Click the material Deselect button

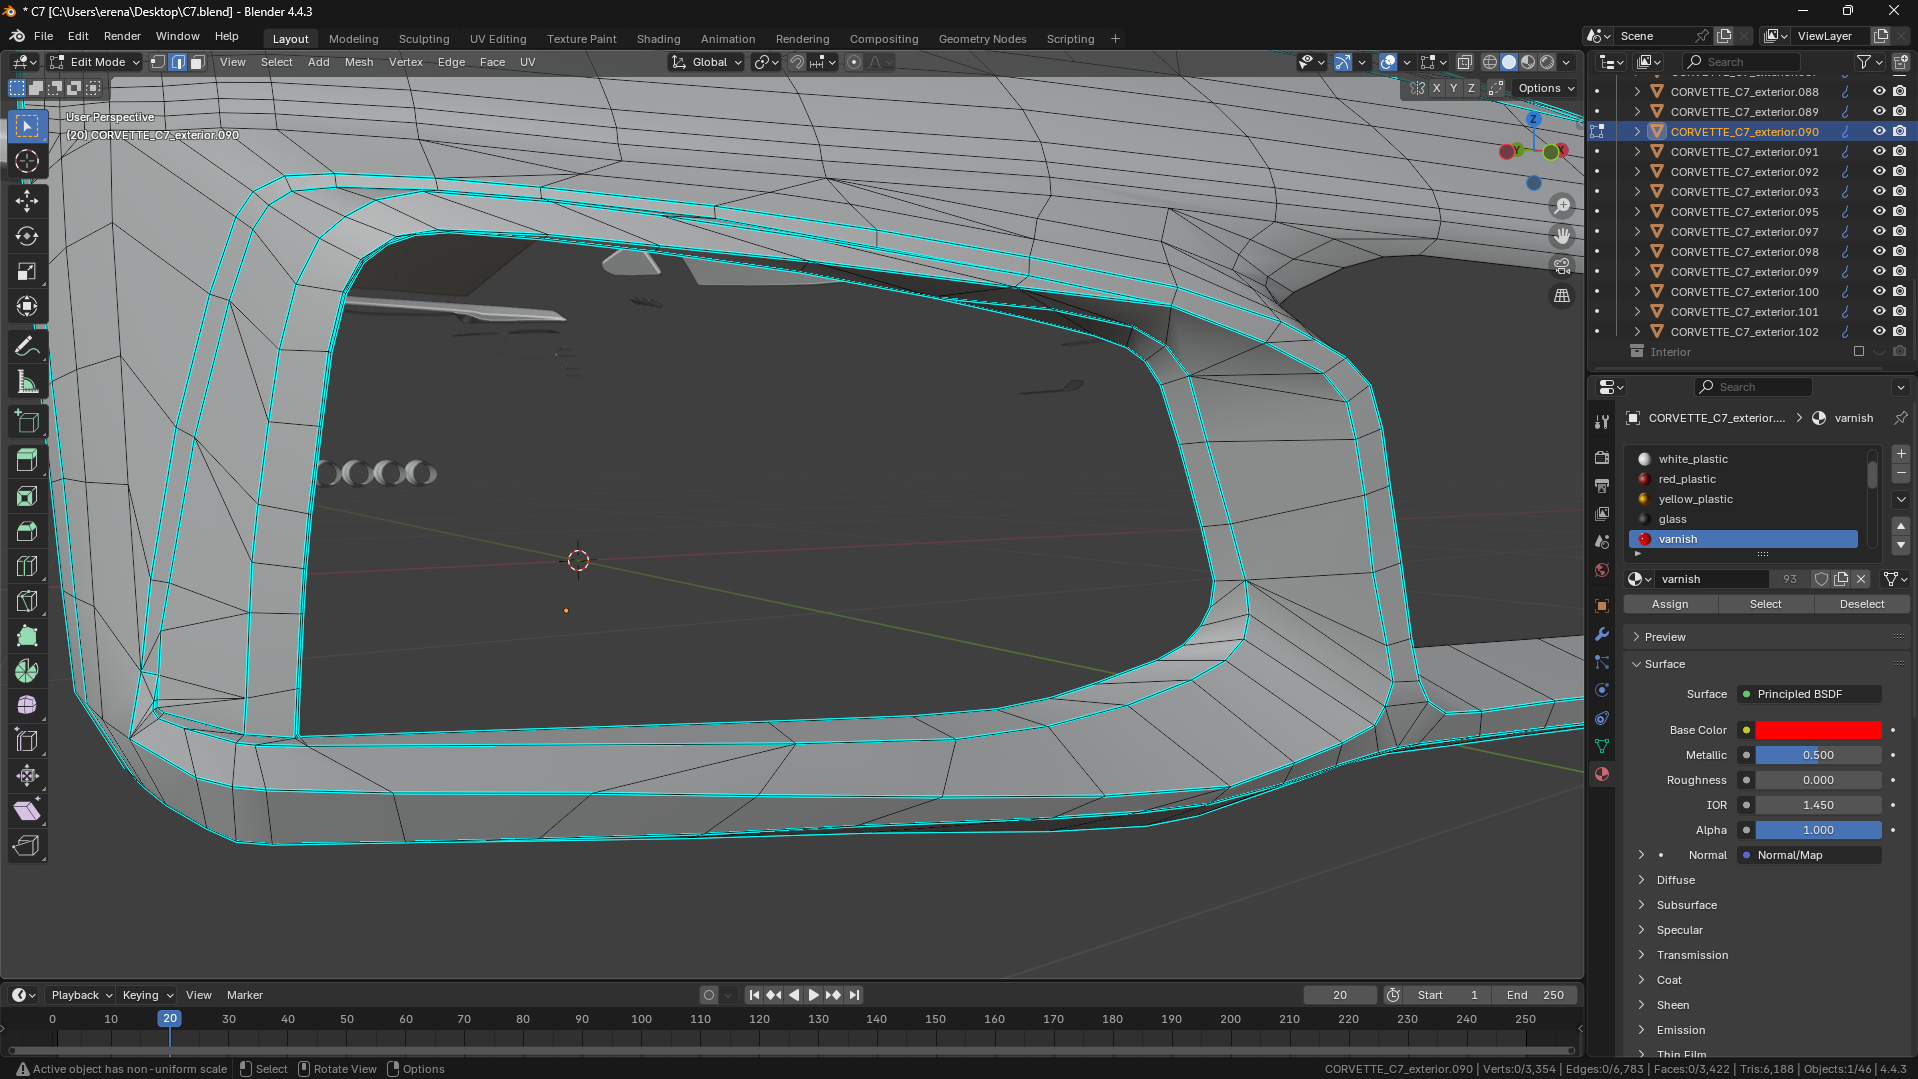coord(1861,604)
